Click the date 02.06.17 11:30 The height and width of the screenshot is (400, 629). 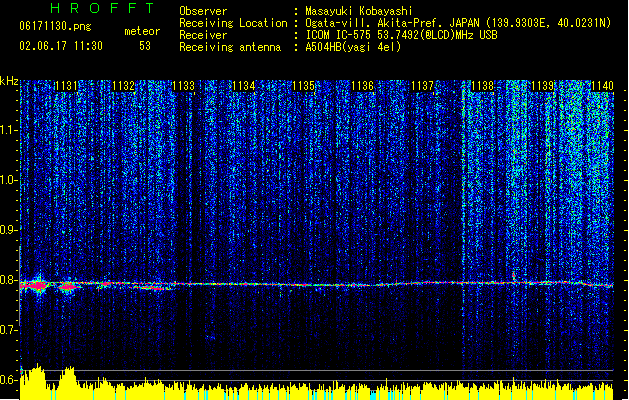pos(61,46)
